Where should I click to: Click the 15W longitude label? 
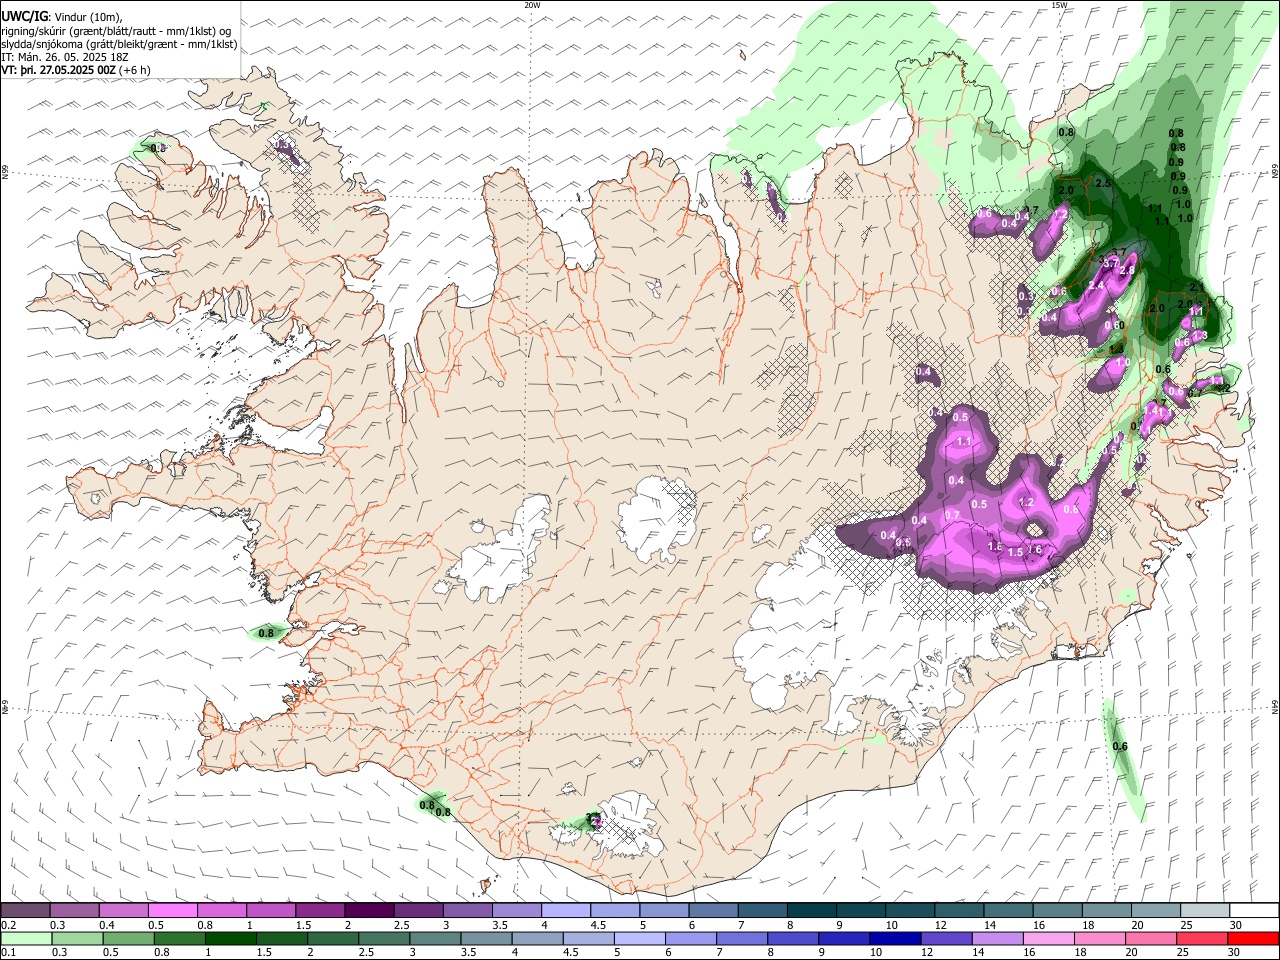pos(1059,5)
